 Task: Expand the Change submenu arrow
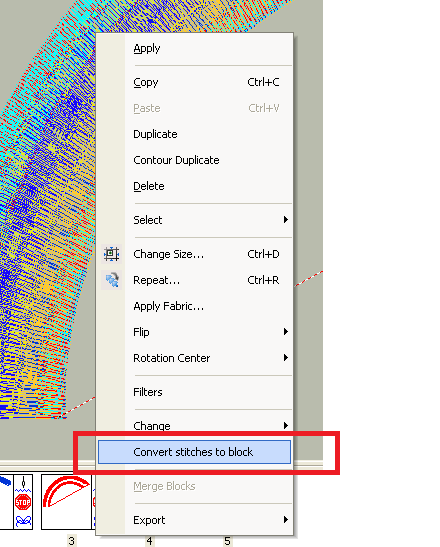(x=286, y=425)
